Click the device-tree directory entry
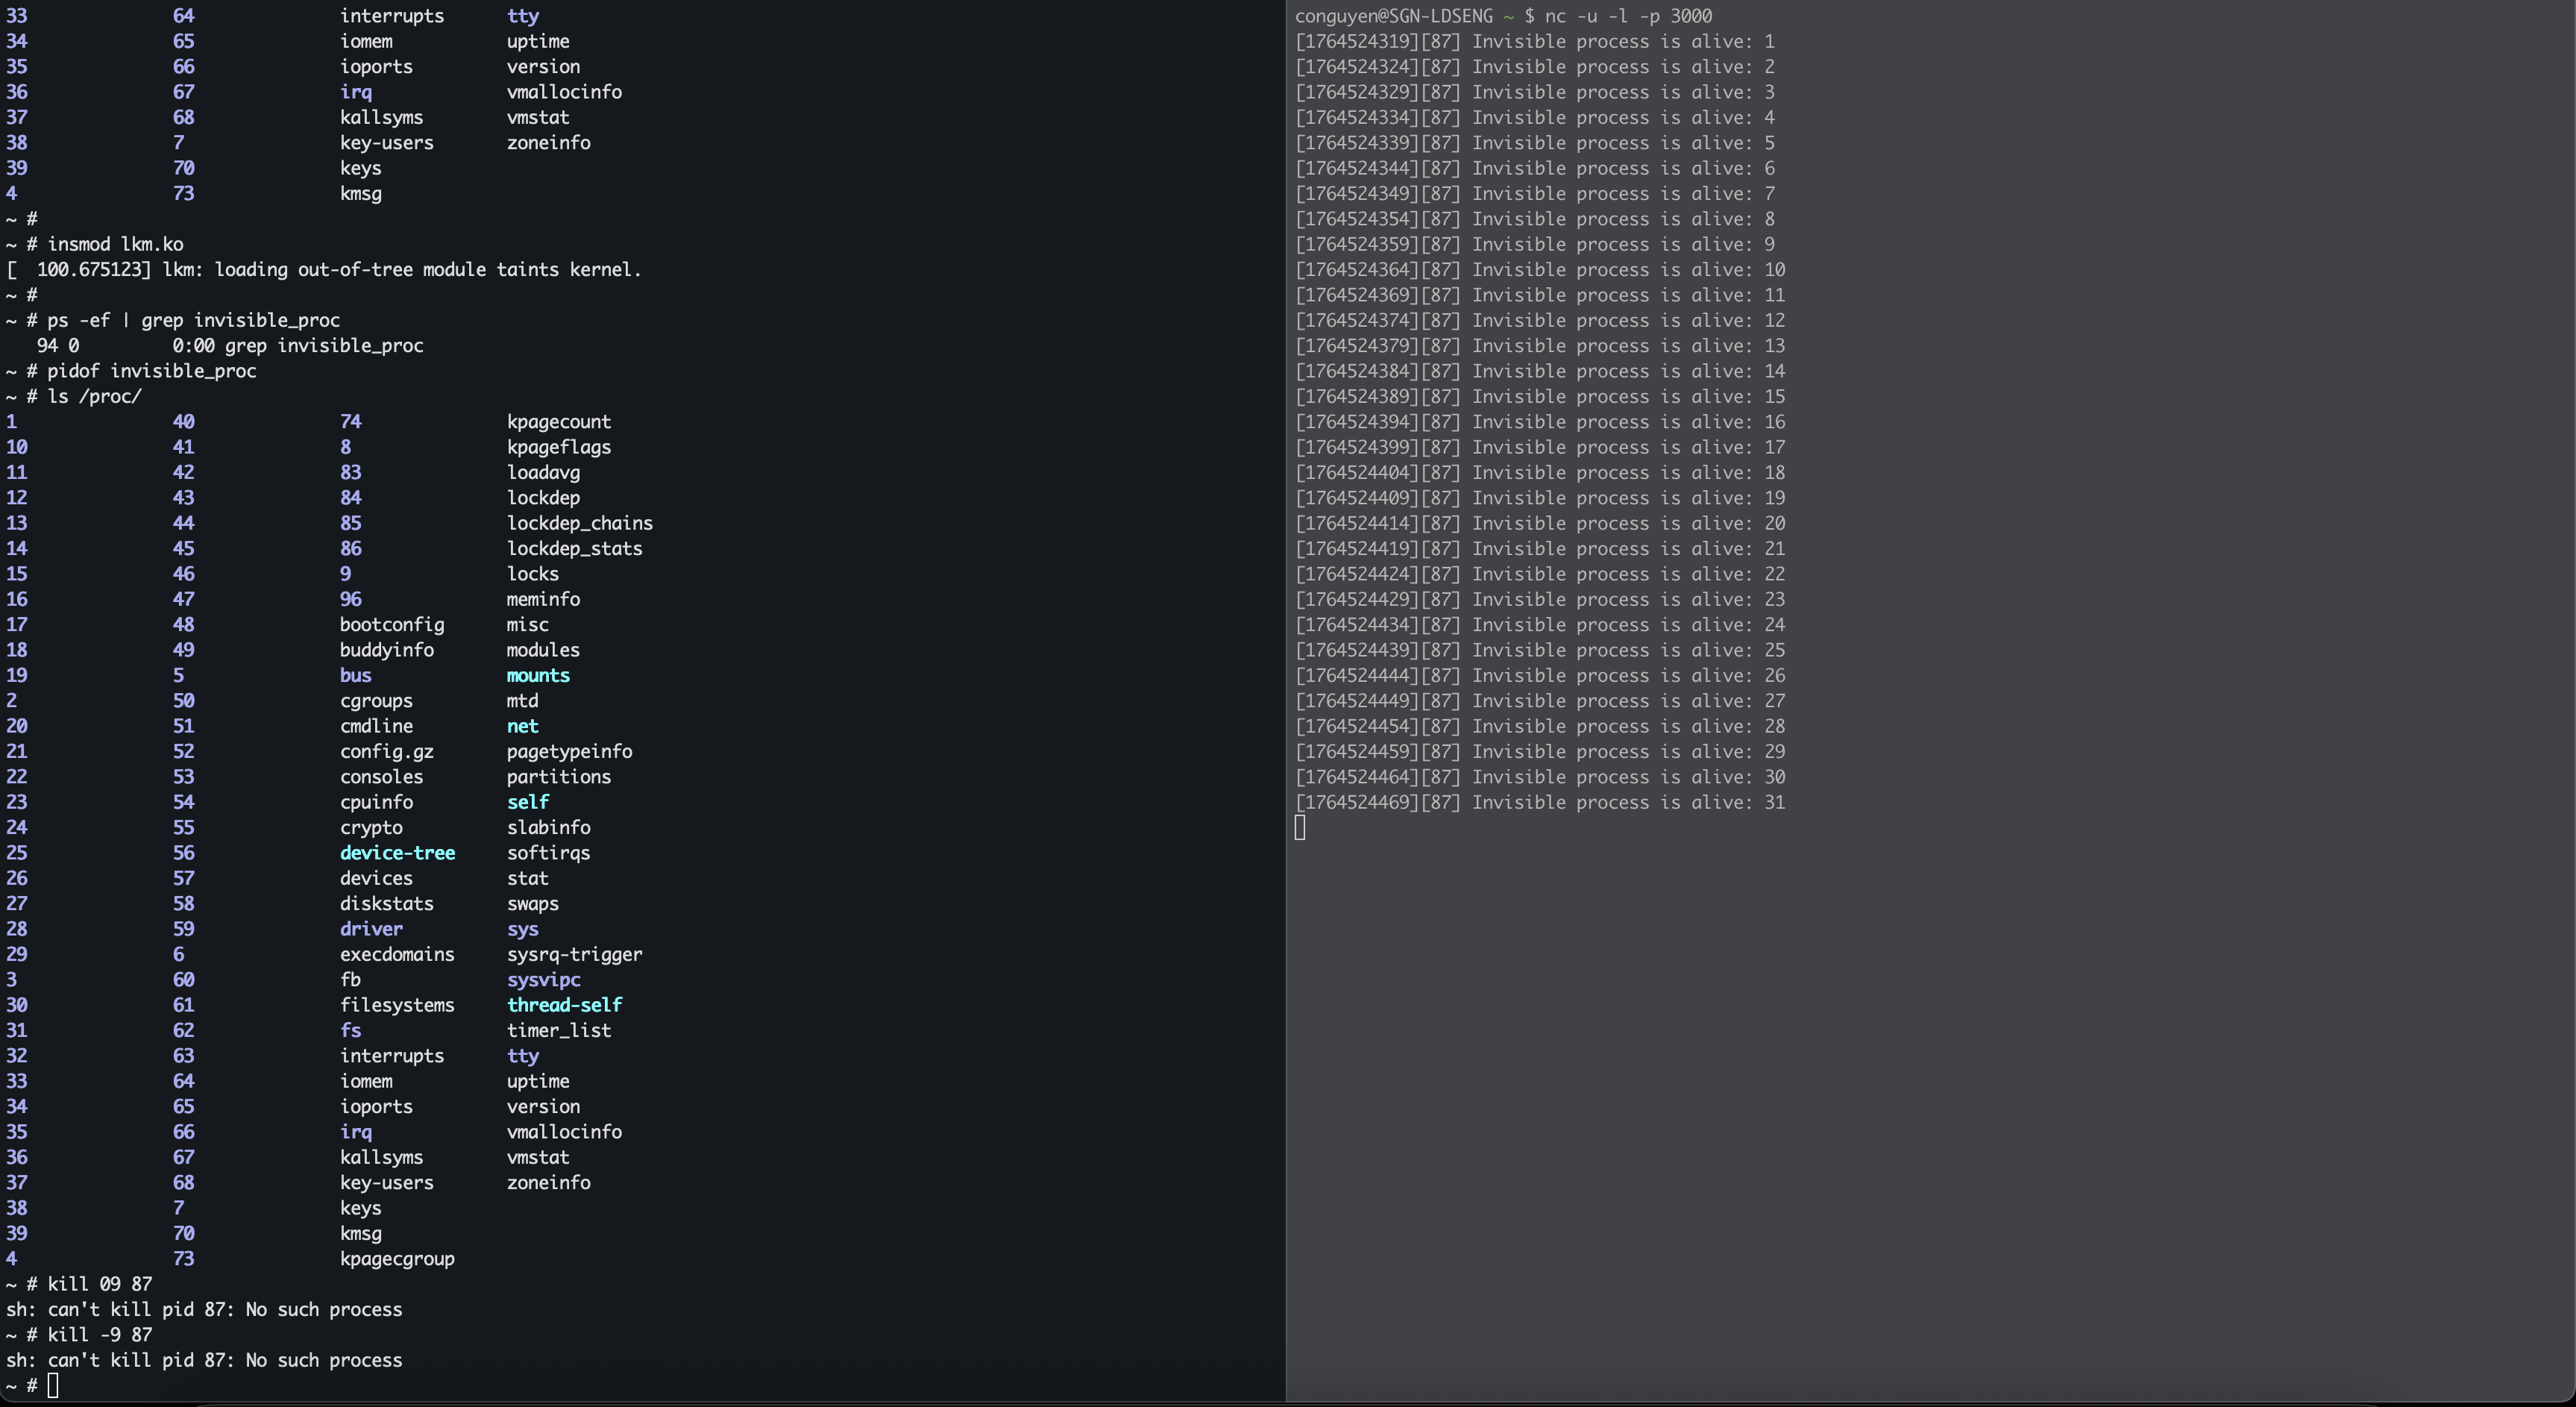The height and width of the screenshot is (1407, 2576). [x=397, y=853]
